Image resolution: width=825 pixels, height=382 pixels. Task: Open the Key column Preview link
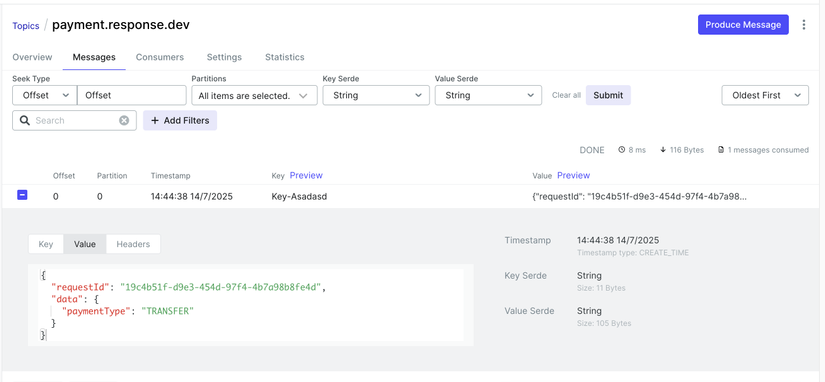pyautogui.click(x=306, y=175)
